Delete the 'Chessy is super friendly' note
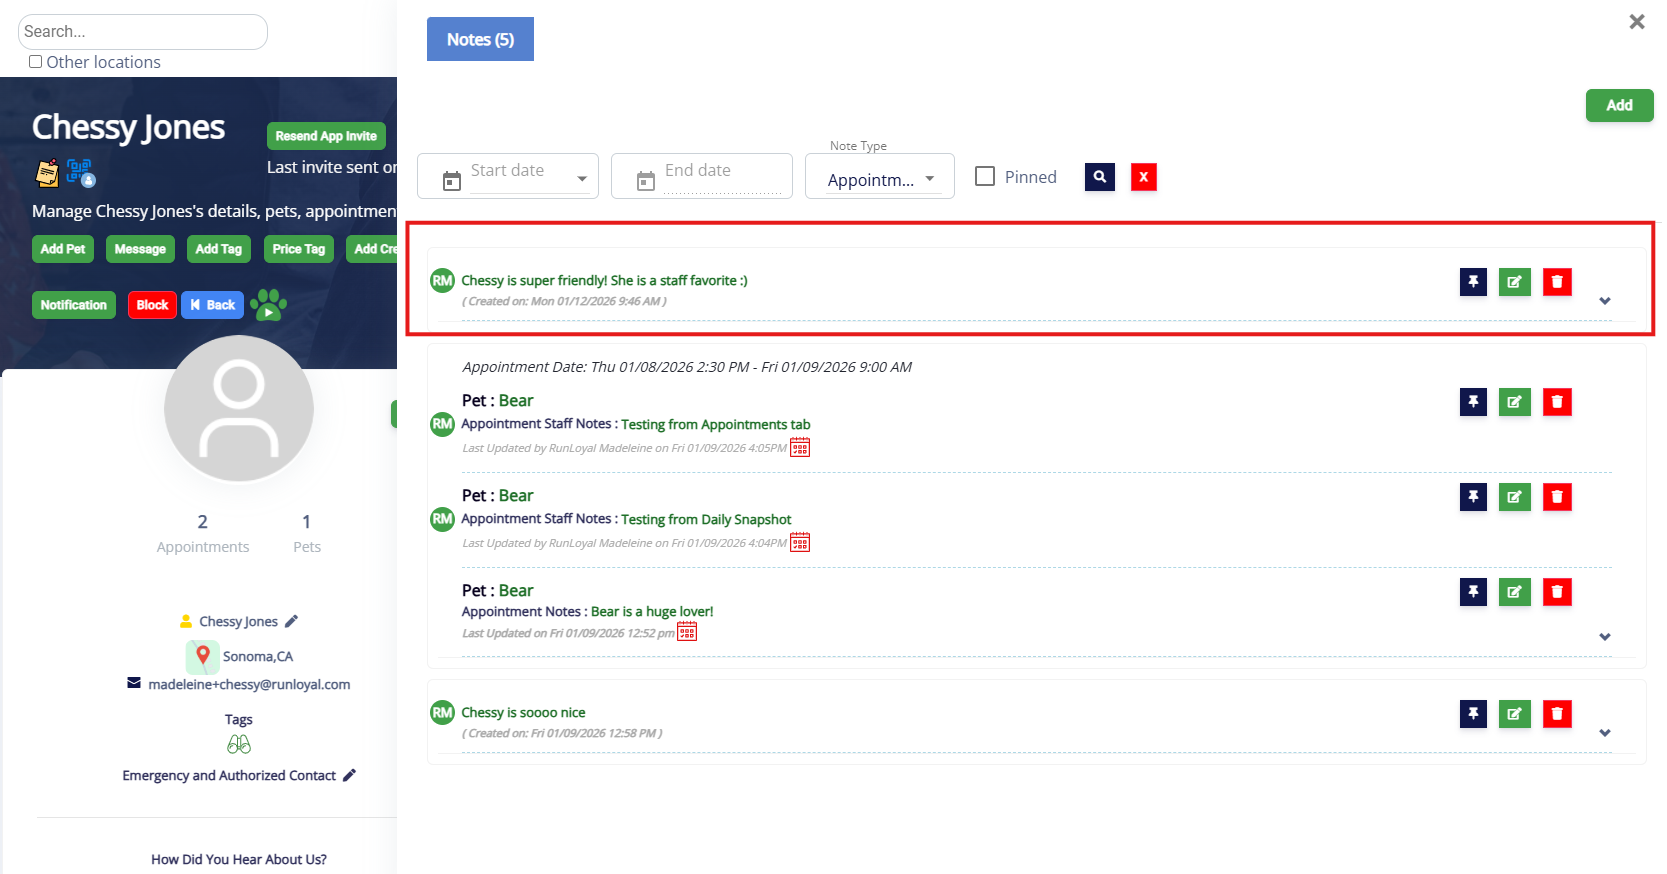This screenshot has height=874, width=1667. click(1557, 282)
